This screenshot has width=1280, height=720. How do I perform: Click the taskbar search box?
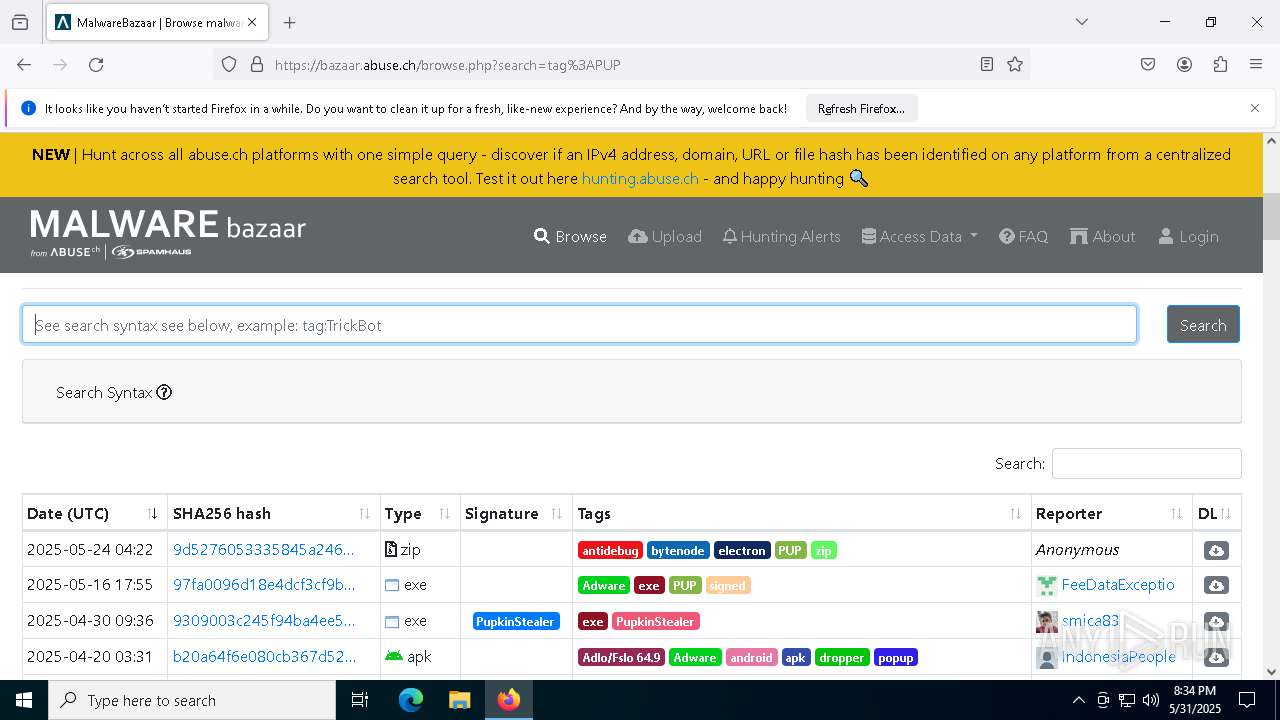tap(192, 700)
